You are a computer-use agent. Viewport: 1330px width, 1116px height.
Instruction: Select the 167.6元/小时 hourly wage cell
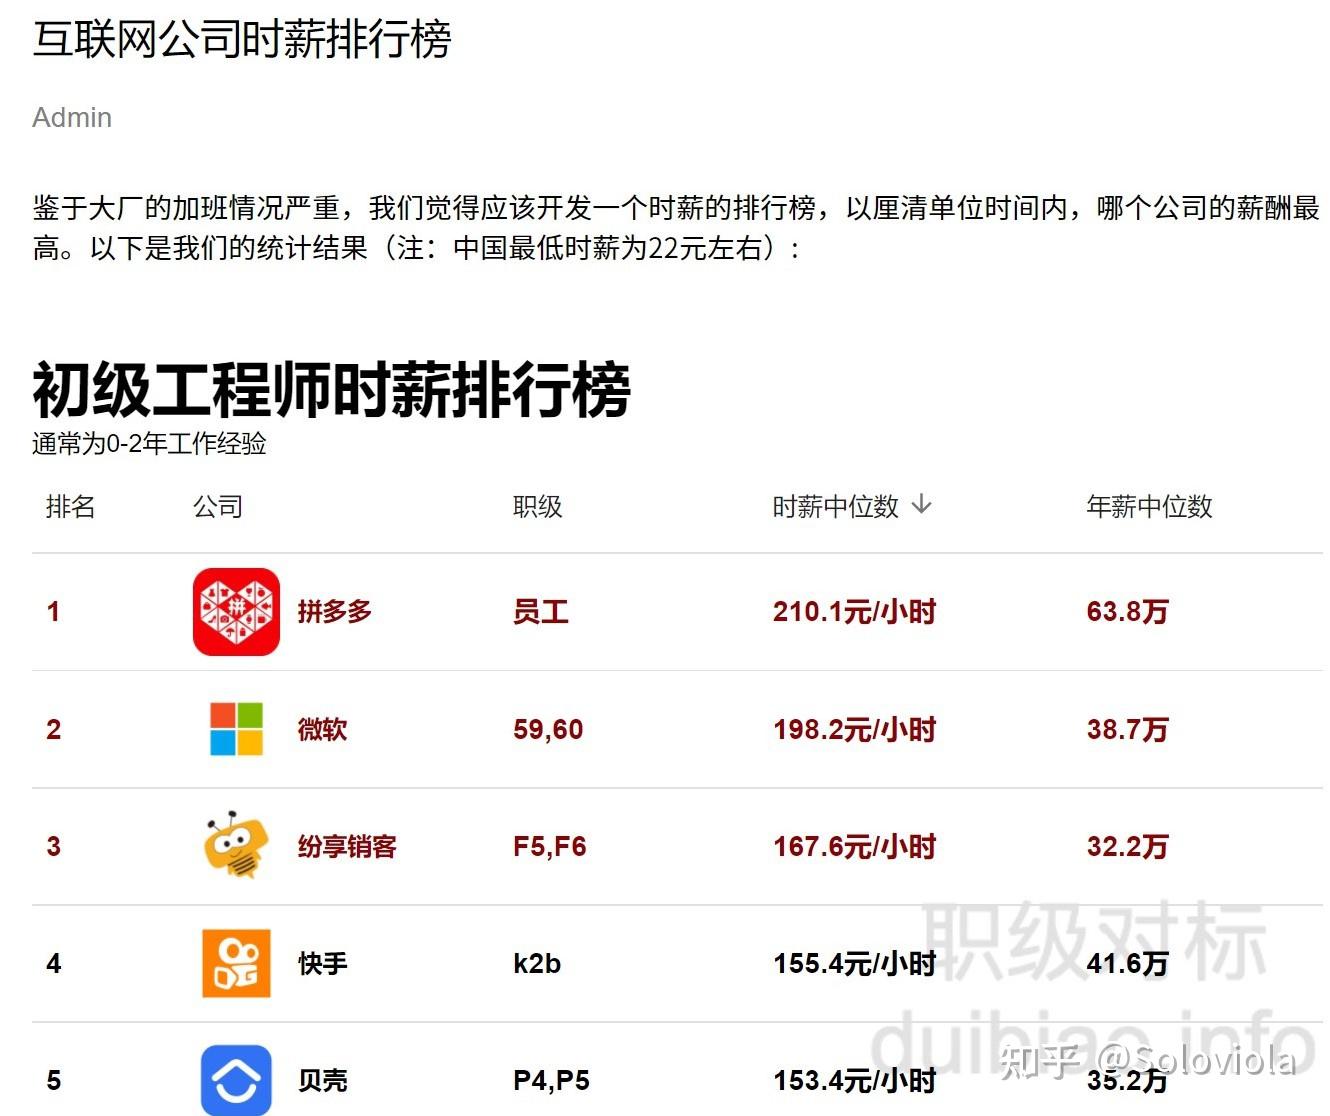pyautogui.click(x=854, y=846)
